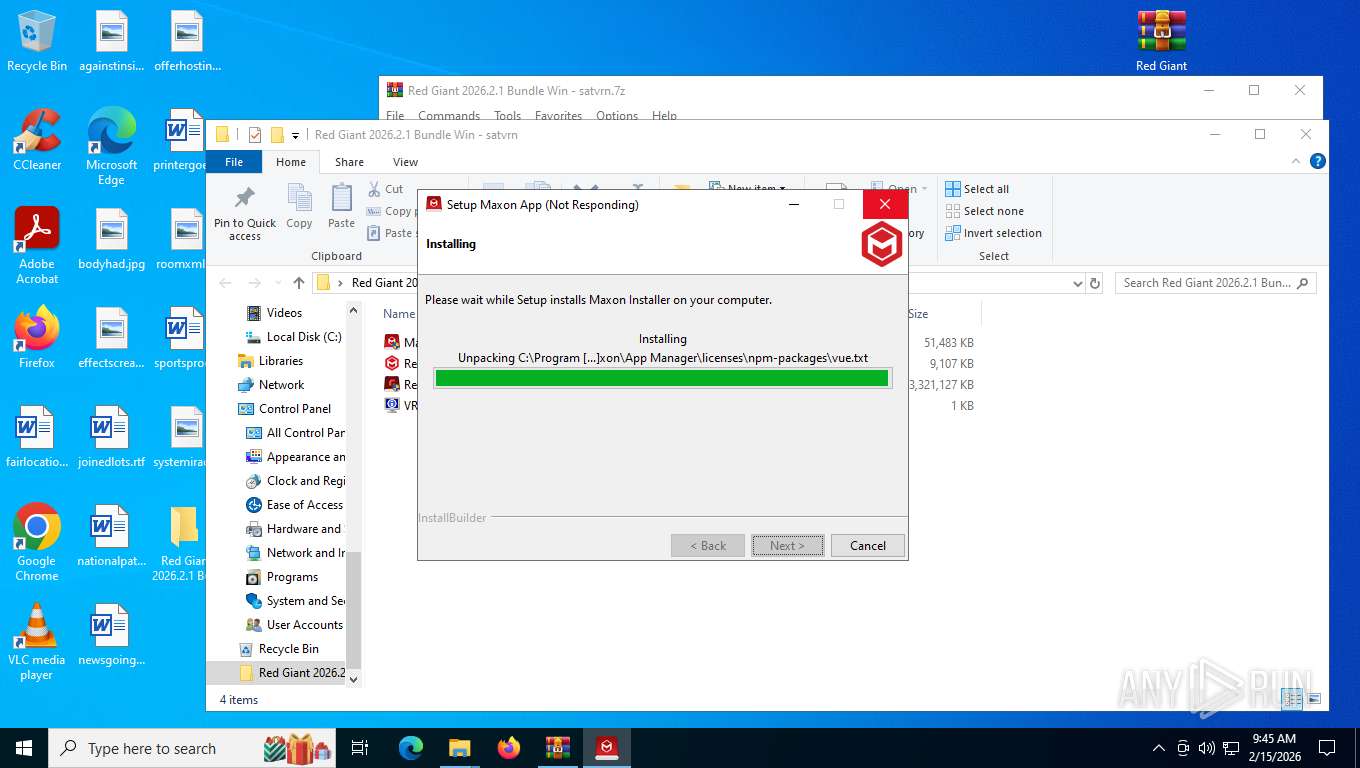Viewport: 1360px width, 768px height.
Task: Open the Explorer File tab
Action: (234, 162)
